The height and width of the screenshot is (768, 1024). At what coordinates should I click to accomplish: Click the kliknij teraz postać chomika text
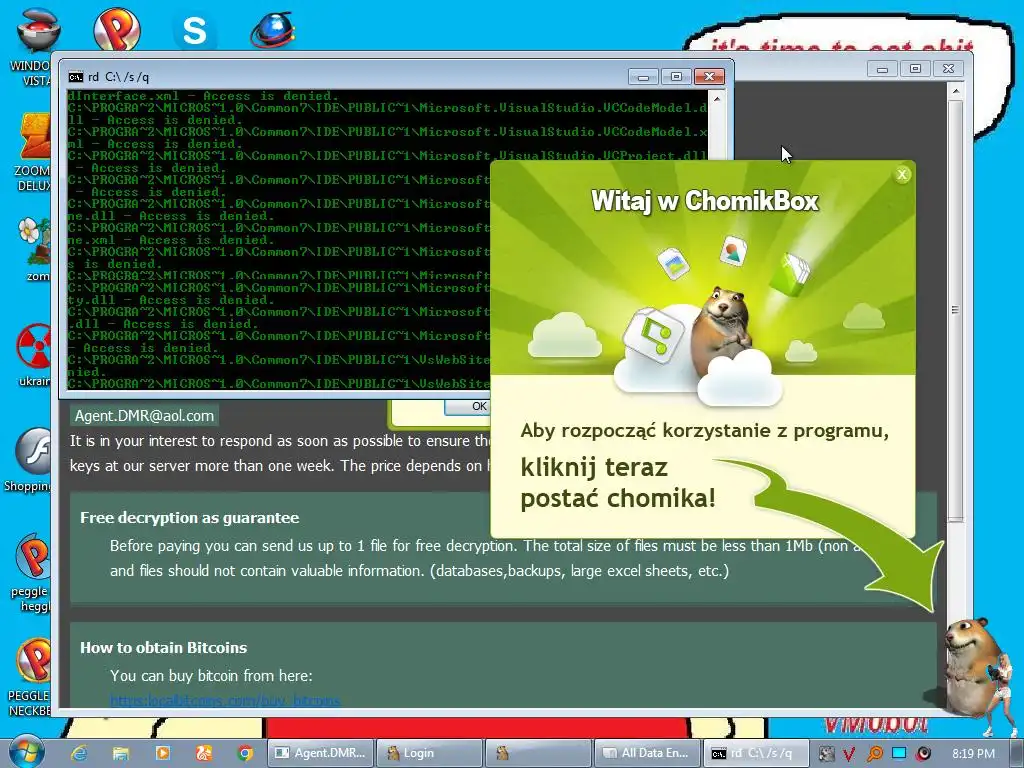618,483
